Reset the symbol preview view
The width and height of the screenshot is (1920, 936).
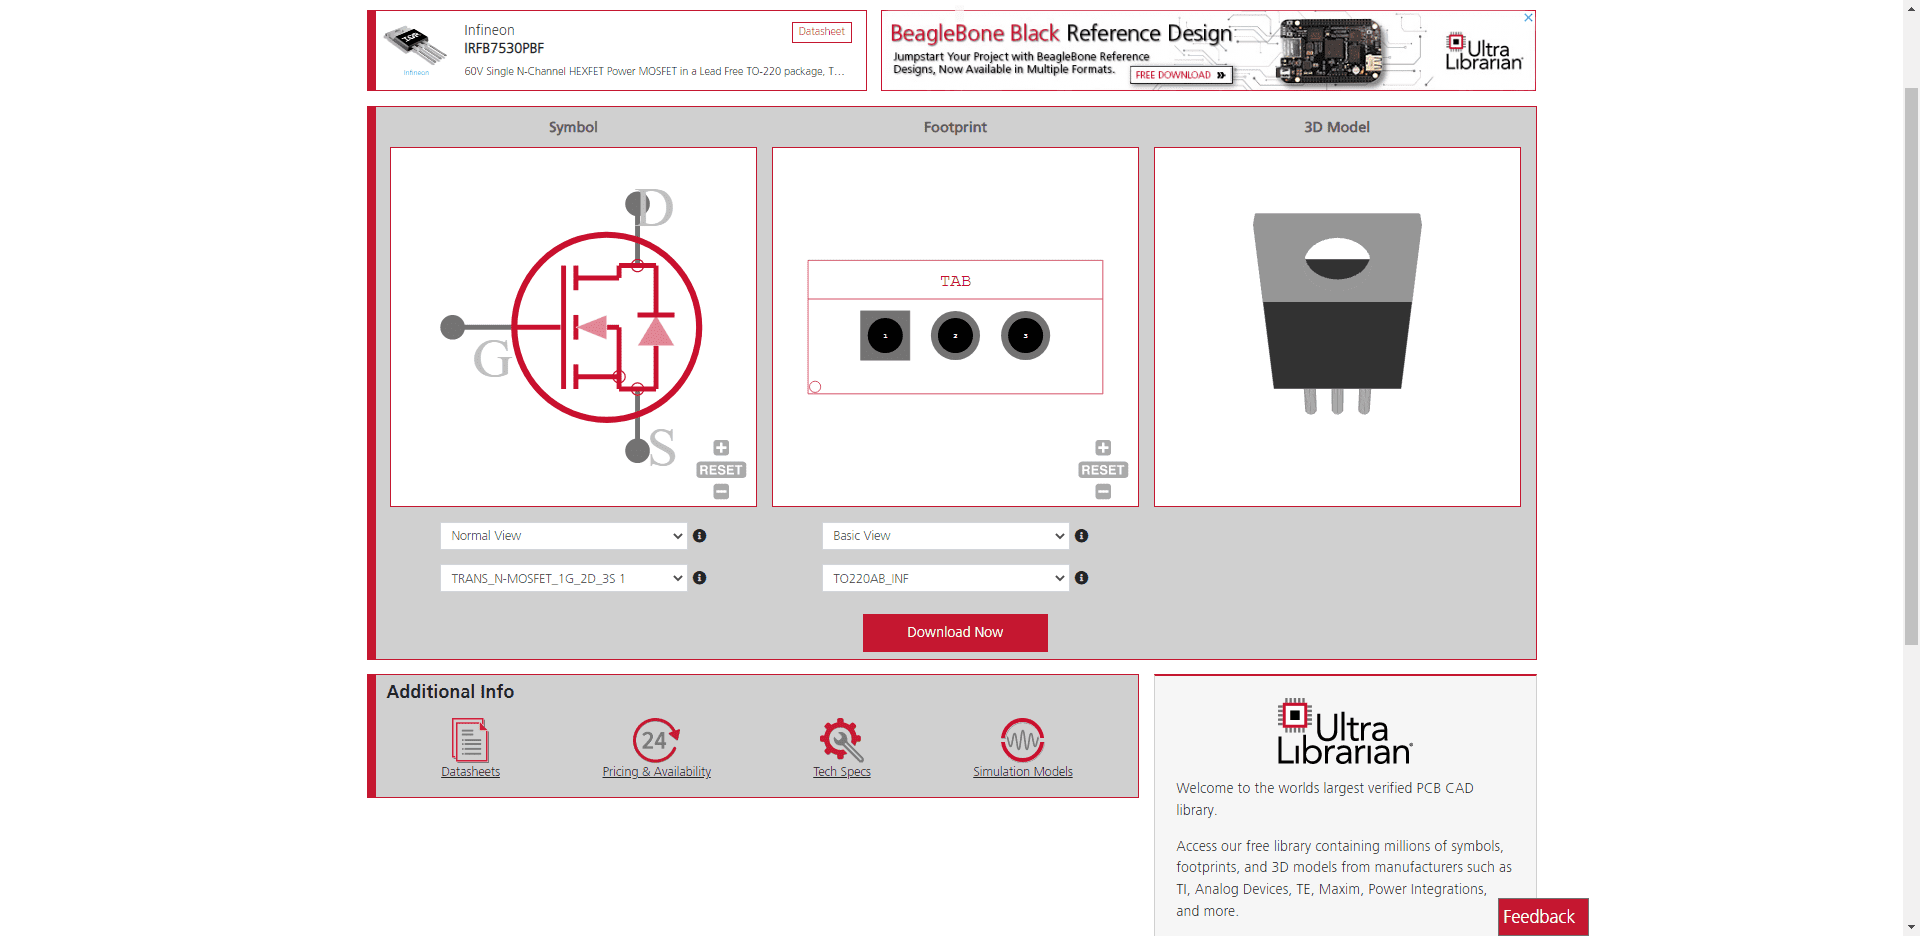point(721,470)
